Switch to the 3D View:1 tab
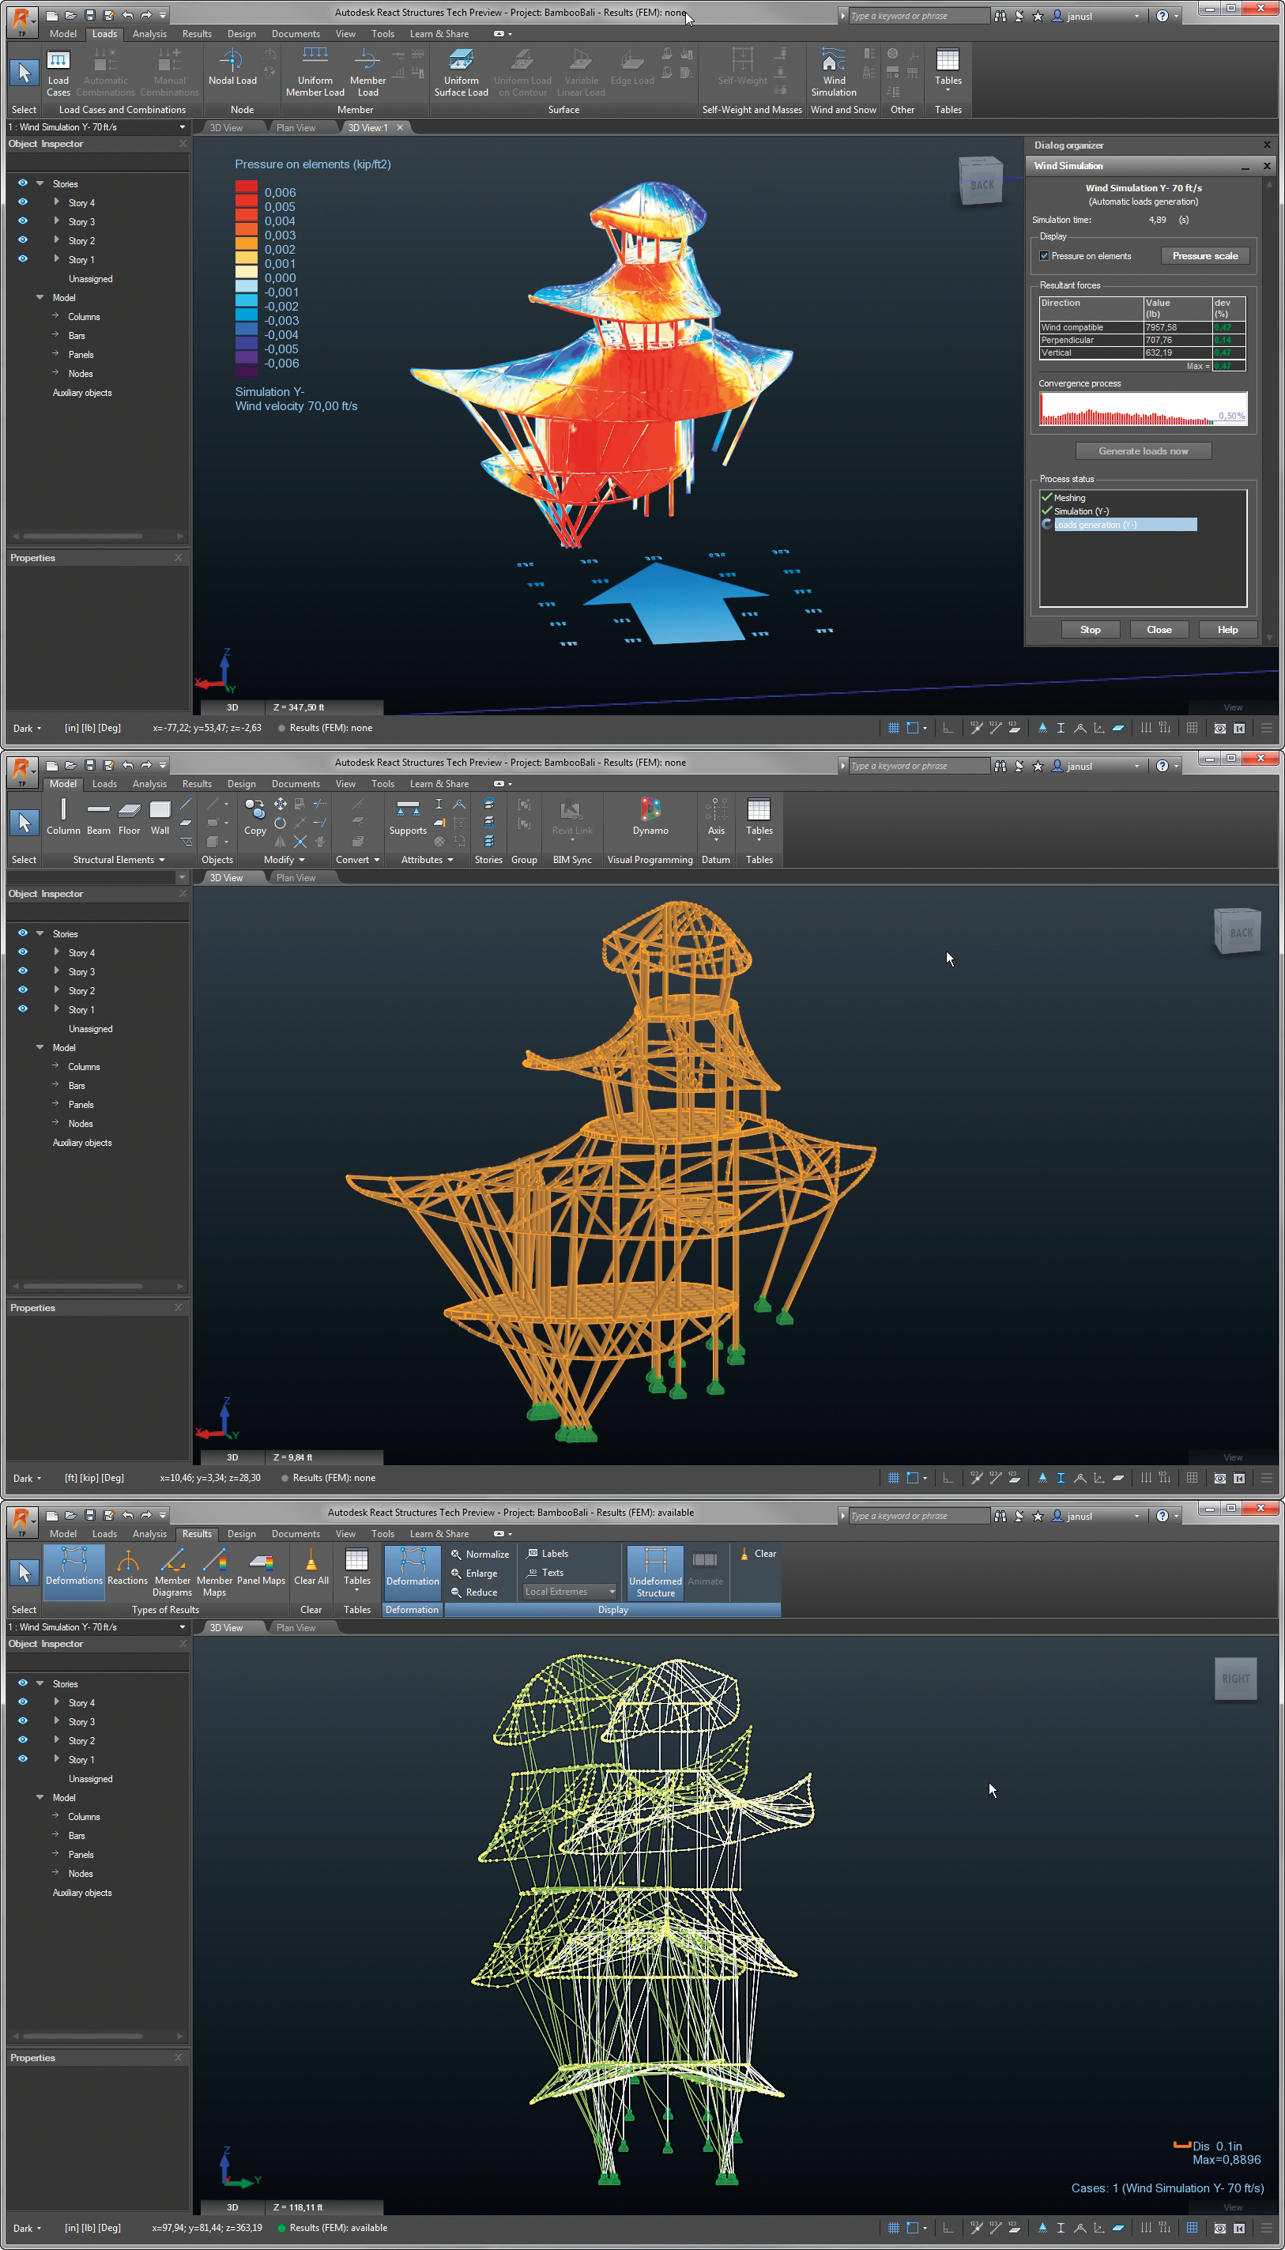Viewport: 1285px width, 2250px height. pos(367,128)
